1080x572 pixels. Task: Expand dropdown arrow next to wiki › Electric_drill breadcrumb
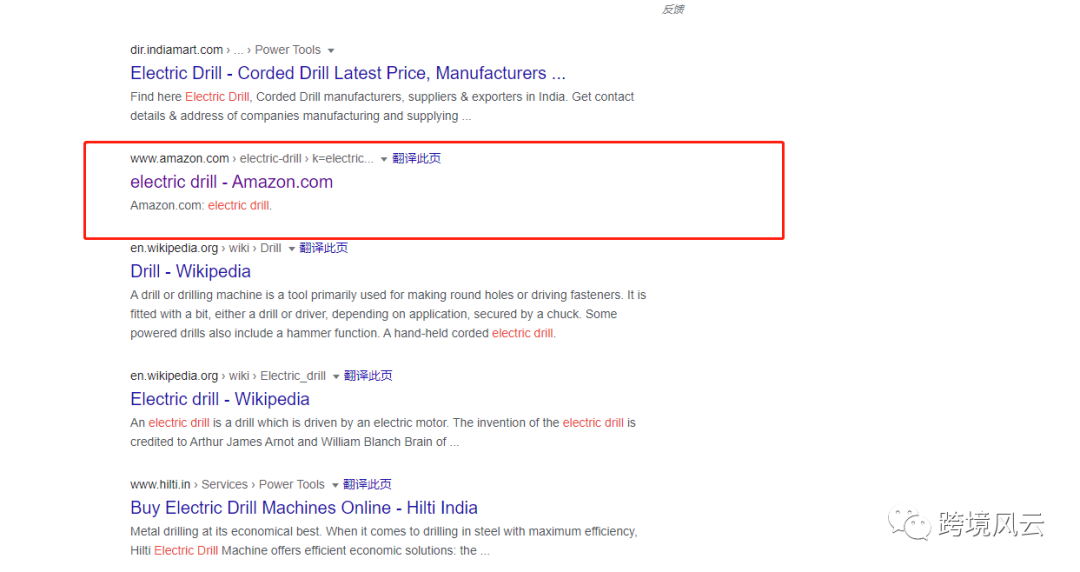click(336, 376)
